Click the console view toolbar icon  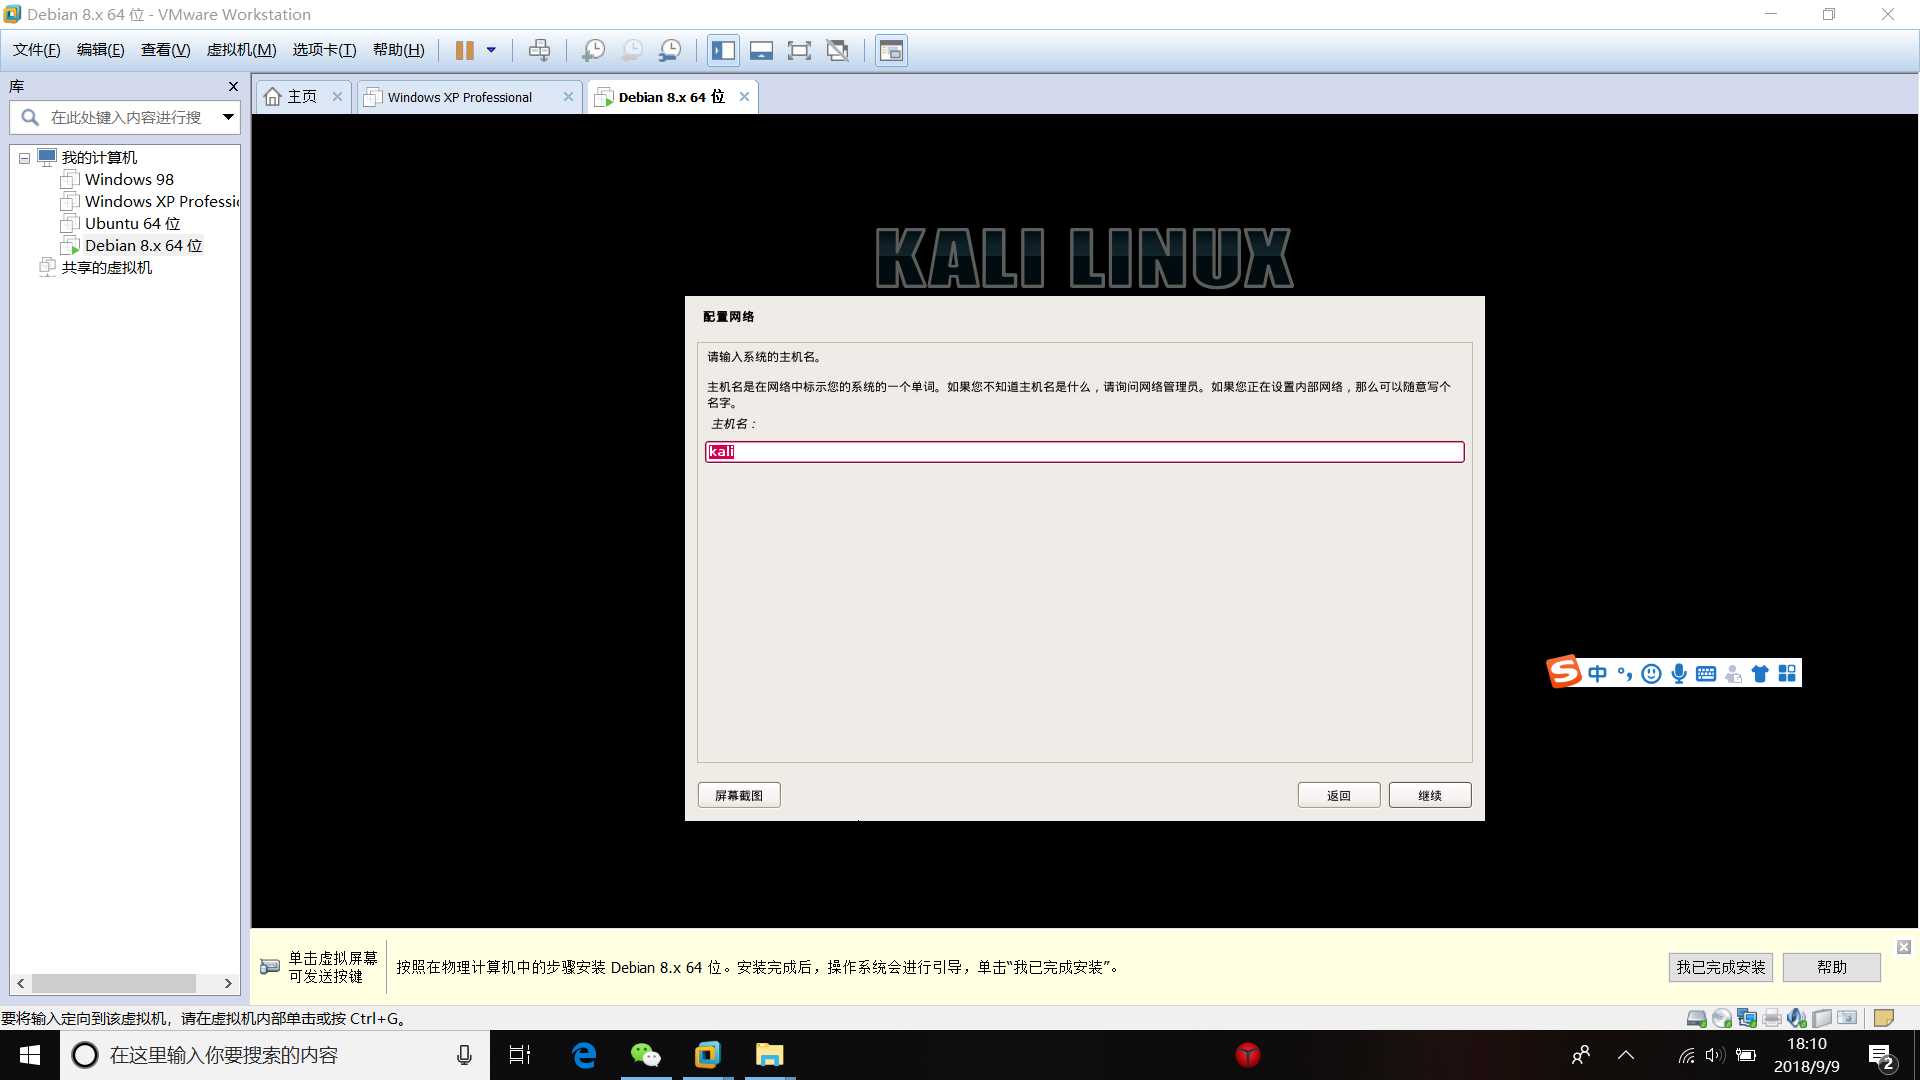[x=891, y=50]
